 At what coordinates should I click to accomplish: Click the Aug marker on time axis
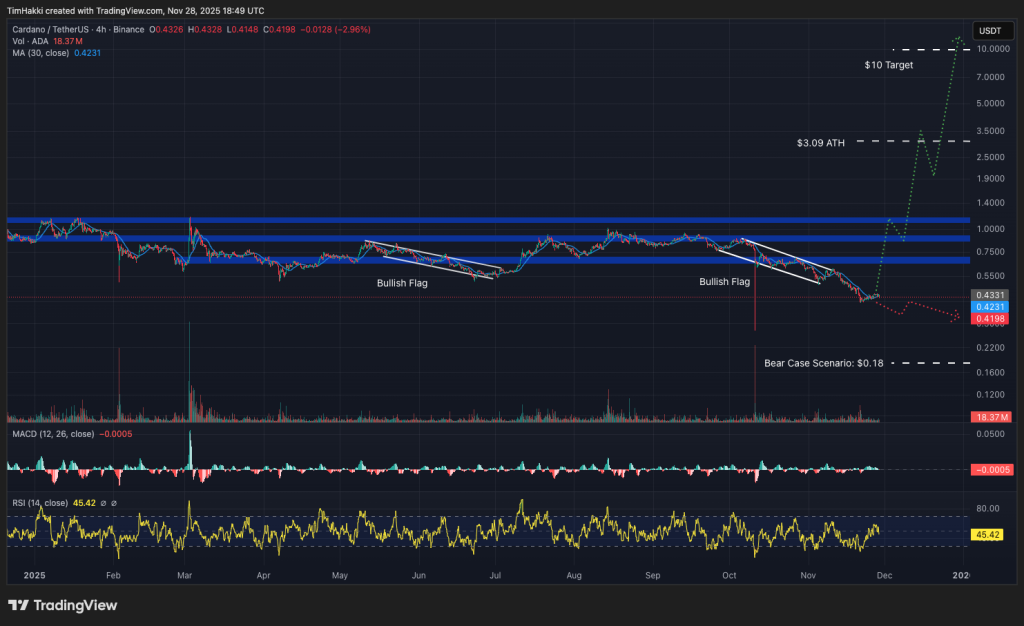coord(574,576)
